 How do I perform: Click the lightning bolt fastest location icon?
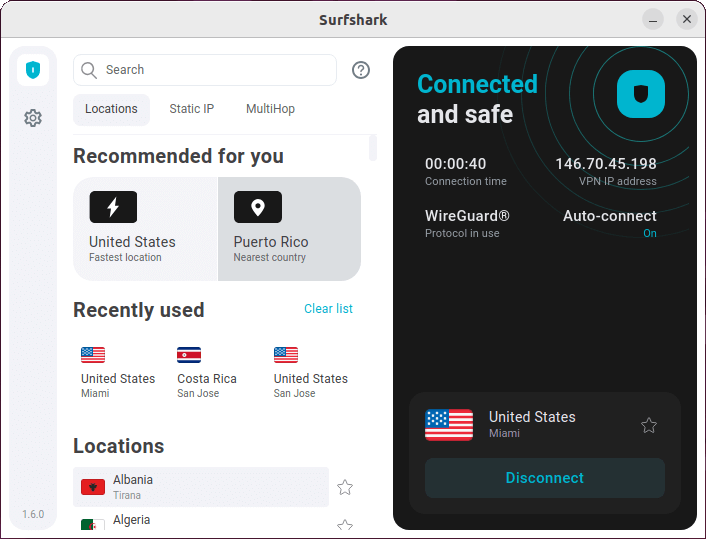113,207
